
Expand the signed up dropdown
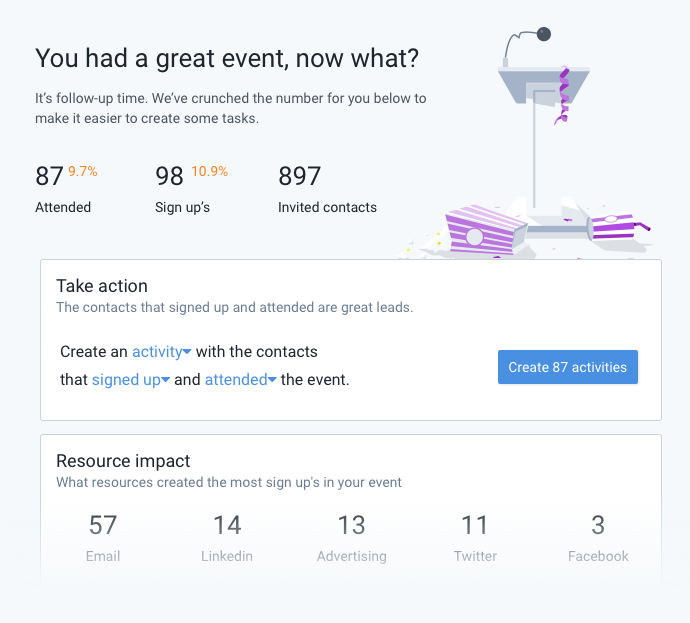click(x=131, y=379)
